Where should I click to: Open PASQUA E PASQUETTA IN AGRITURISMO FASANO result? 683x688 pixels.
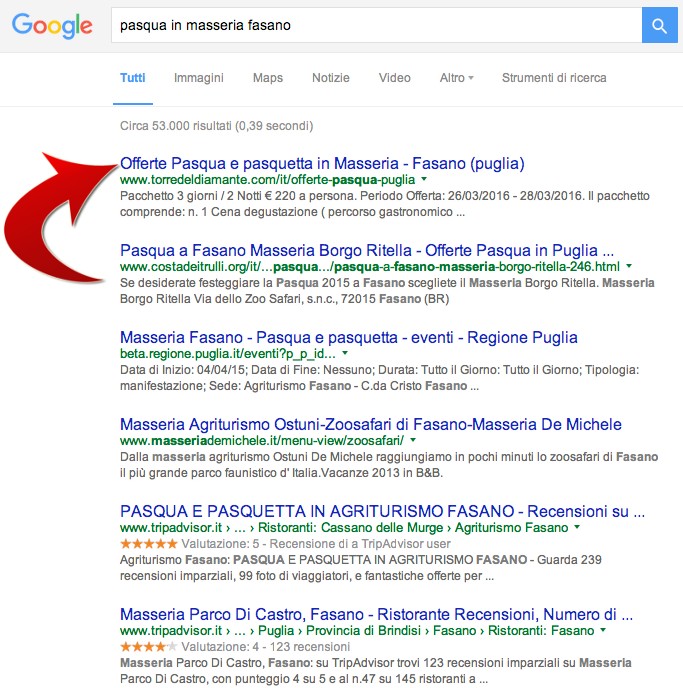pos(383,511)
